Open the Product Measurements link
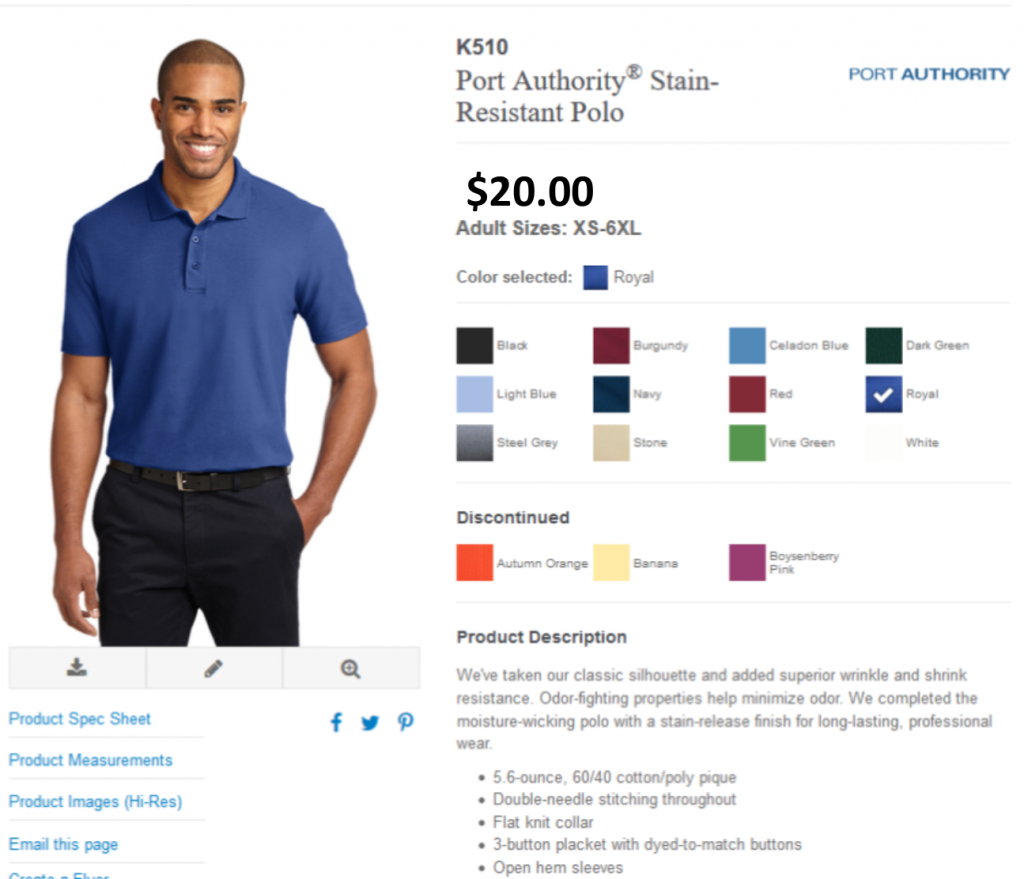Viewport: 1024px width, 879px height. (91, 760)
